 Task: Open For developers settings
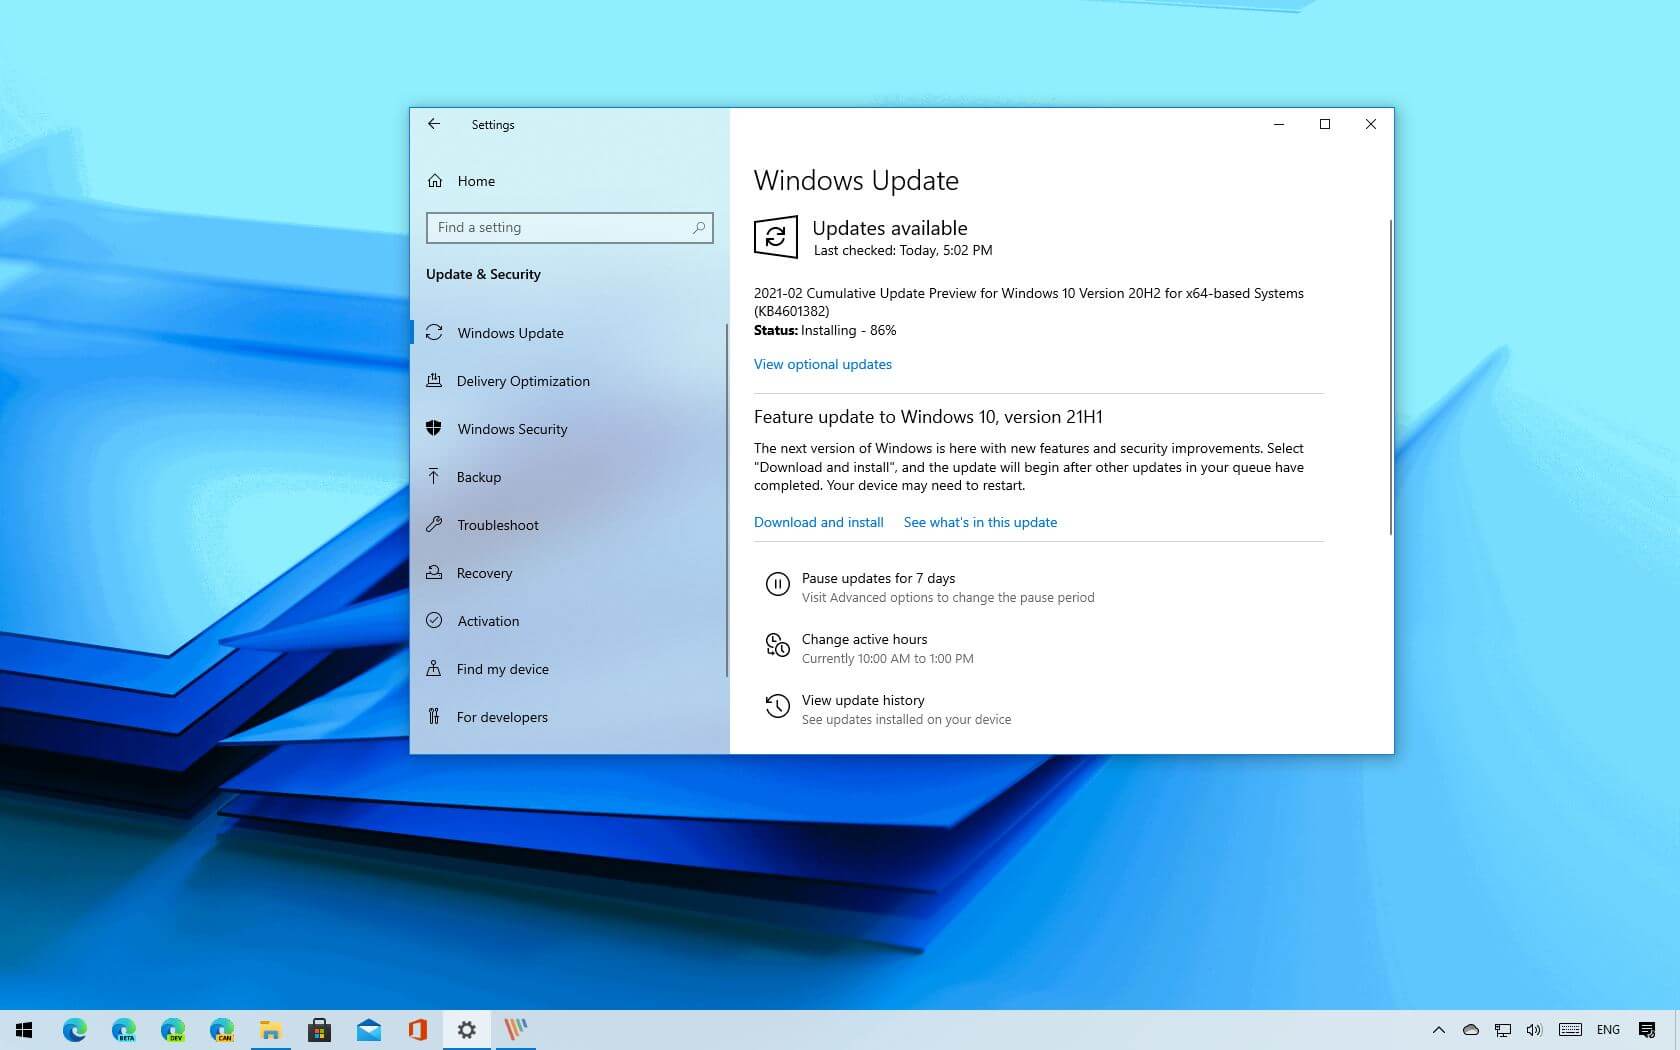[x=501, y=717]
